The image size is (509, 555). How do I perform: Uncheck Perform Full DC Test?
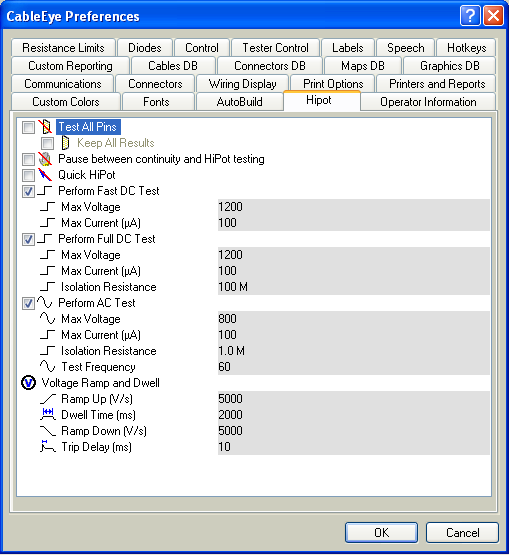click(28, 239)
